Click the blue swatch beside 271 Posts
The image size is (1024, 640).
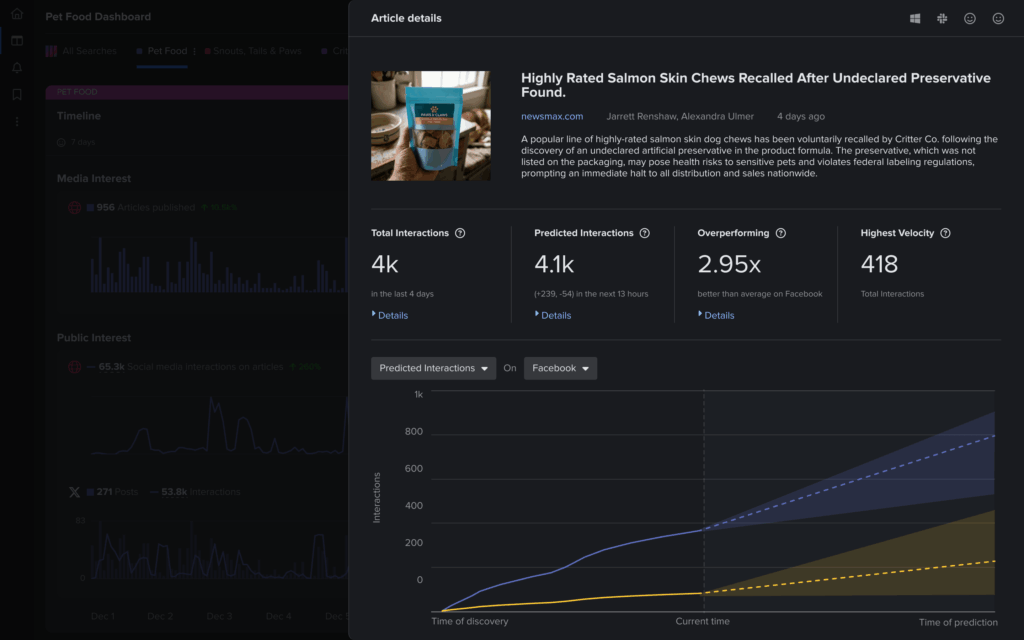pyautogui.click(x=90, y=492)
